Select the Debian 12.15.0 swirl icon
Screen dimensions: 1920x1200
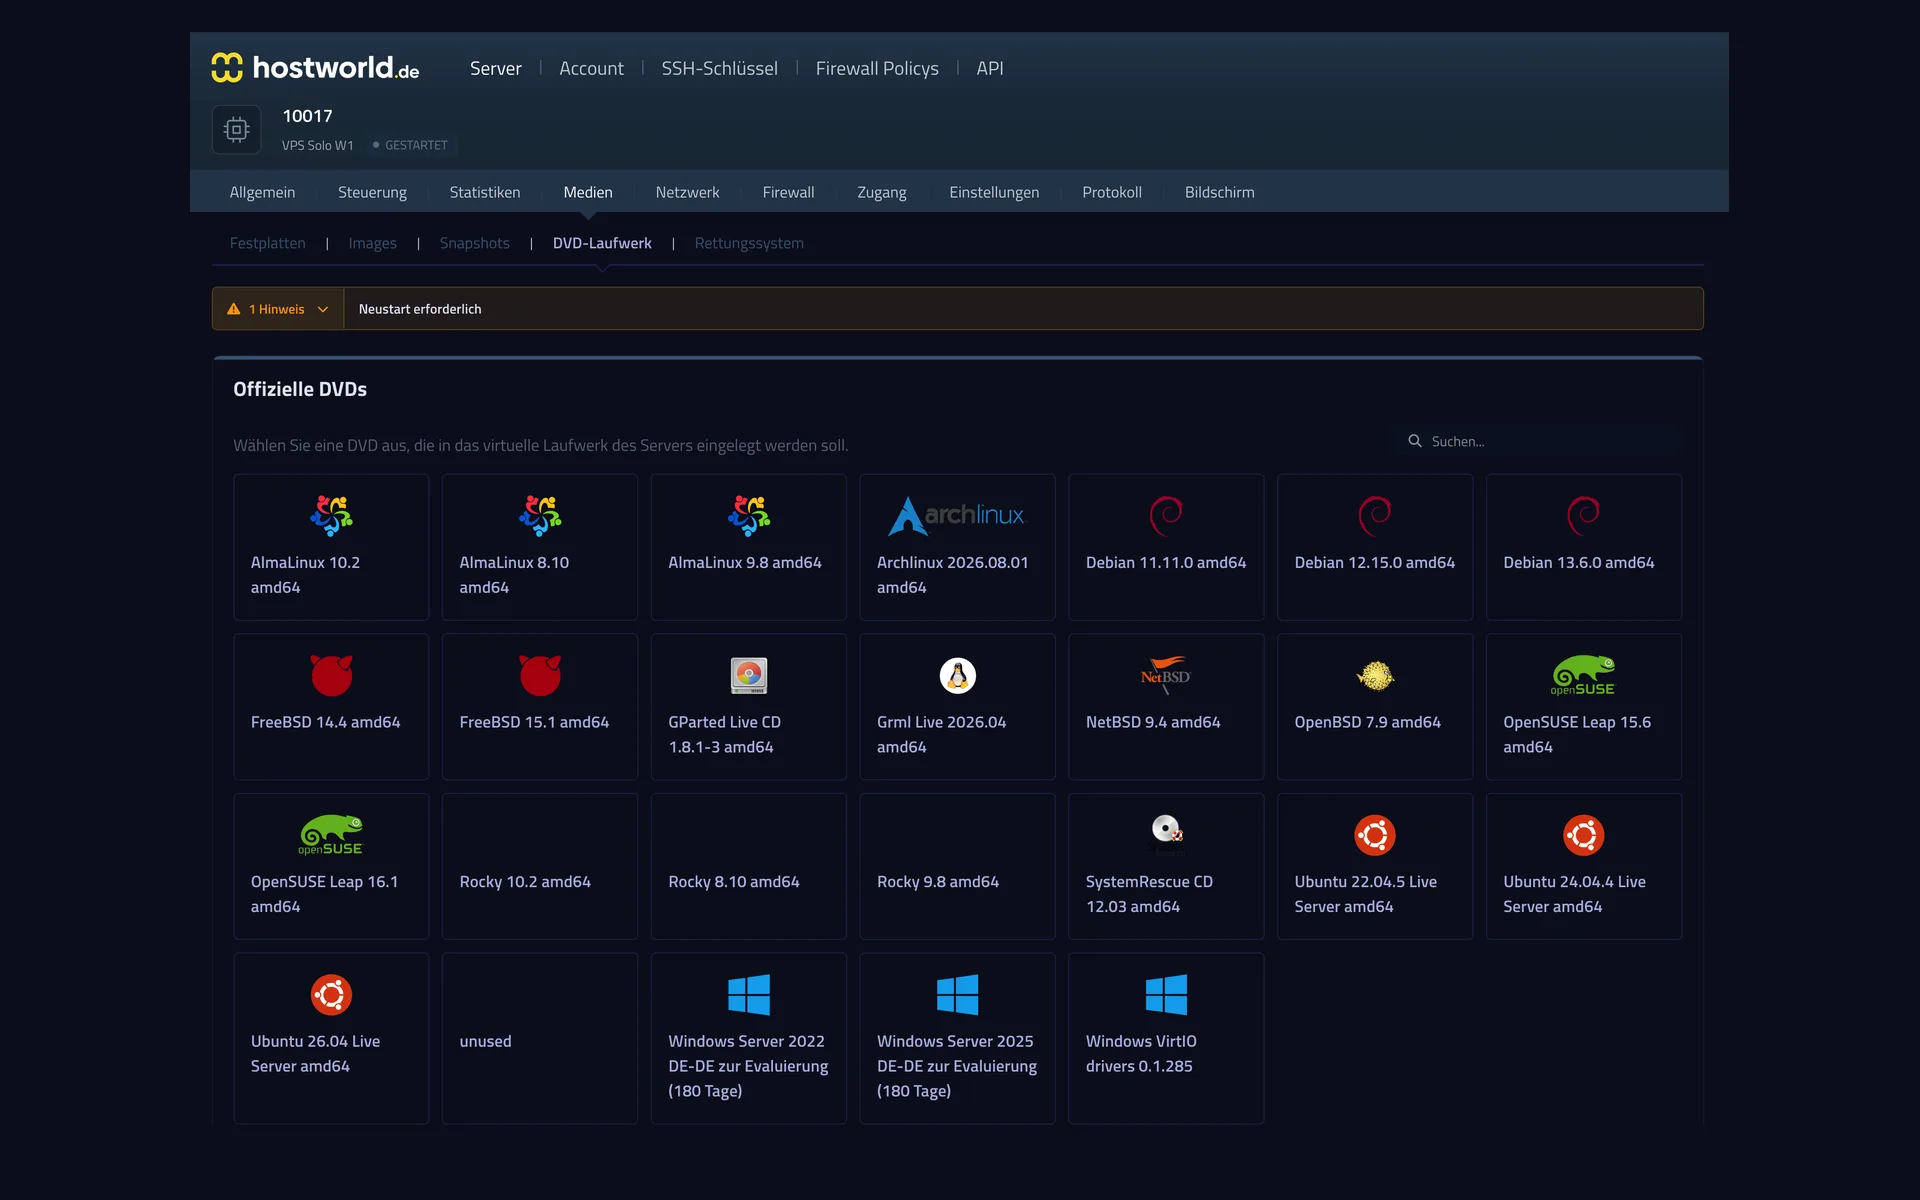pyautogui.click(x=1375, y=516)
